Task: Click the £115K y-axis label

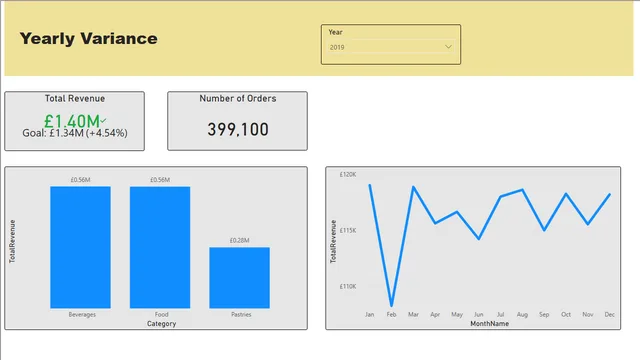Action: coord(348,230)
